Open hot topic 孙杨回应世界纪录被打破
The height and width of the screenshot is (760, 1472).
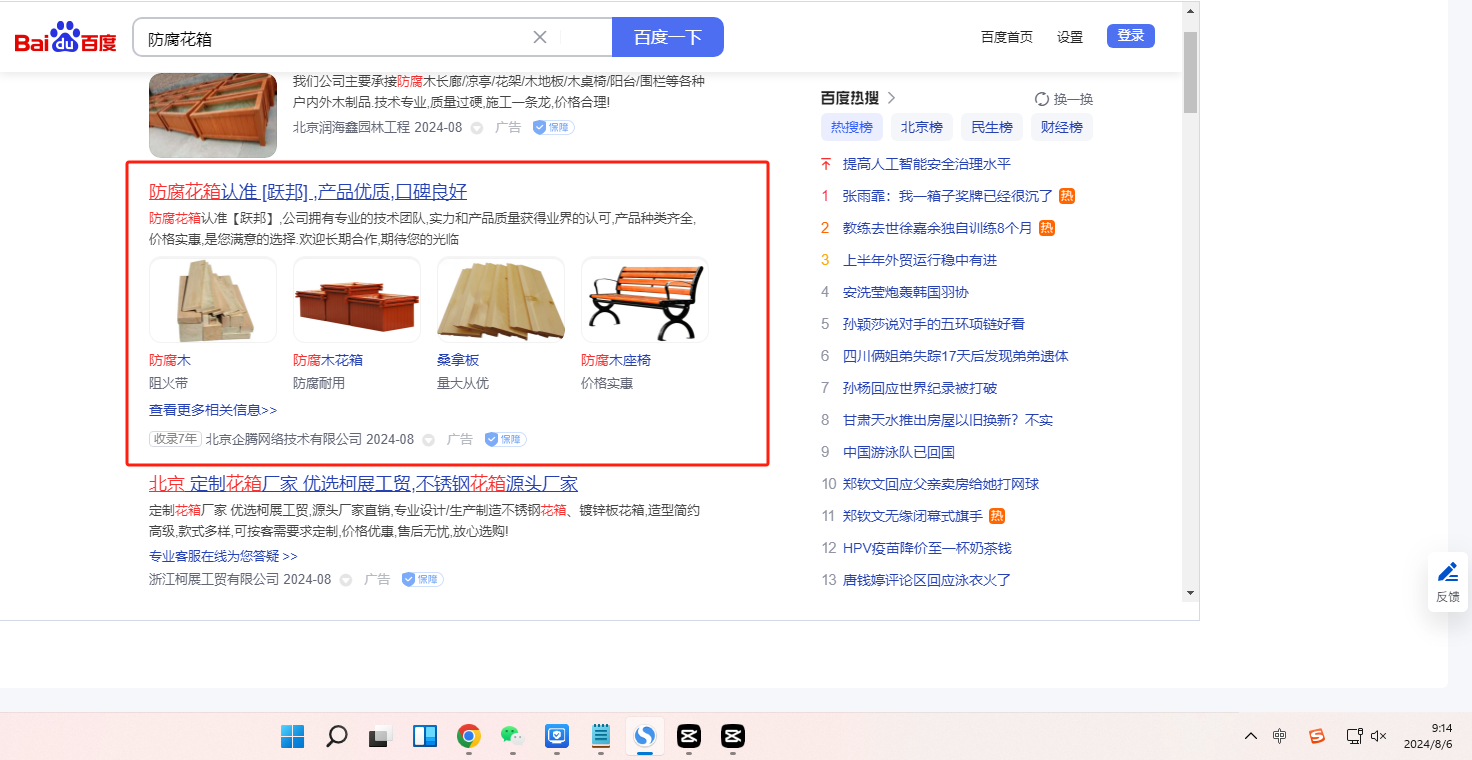920,388
